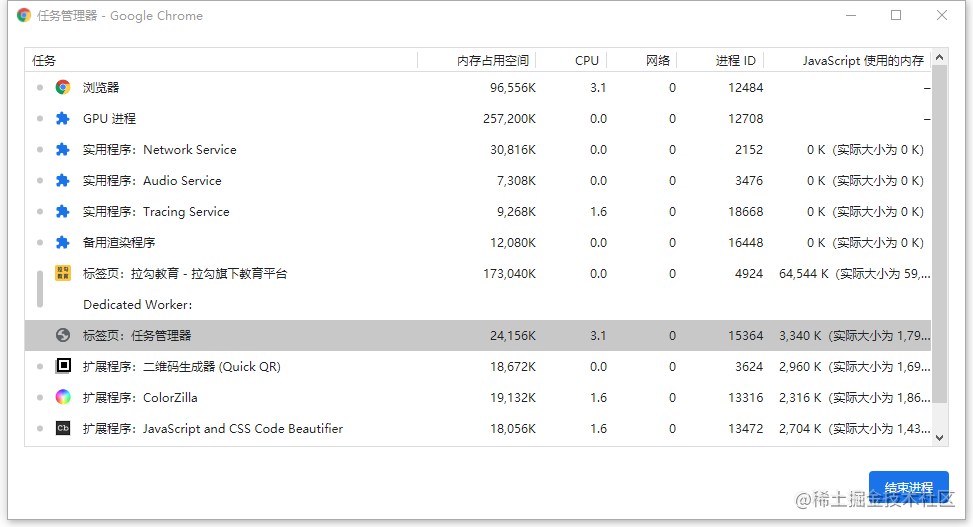Viewport: 973px width, 527px height.
Task: Maximize the 任务管理器 window
Action: pyautogui.click(x=896, y=15)
